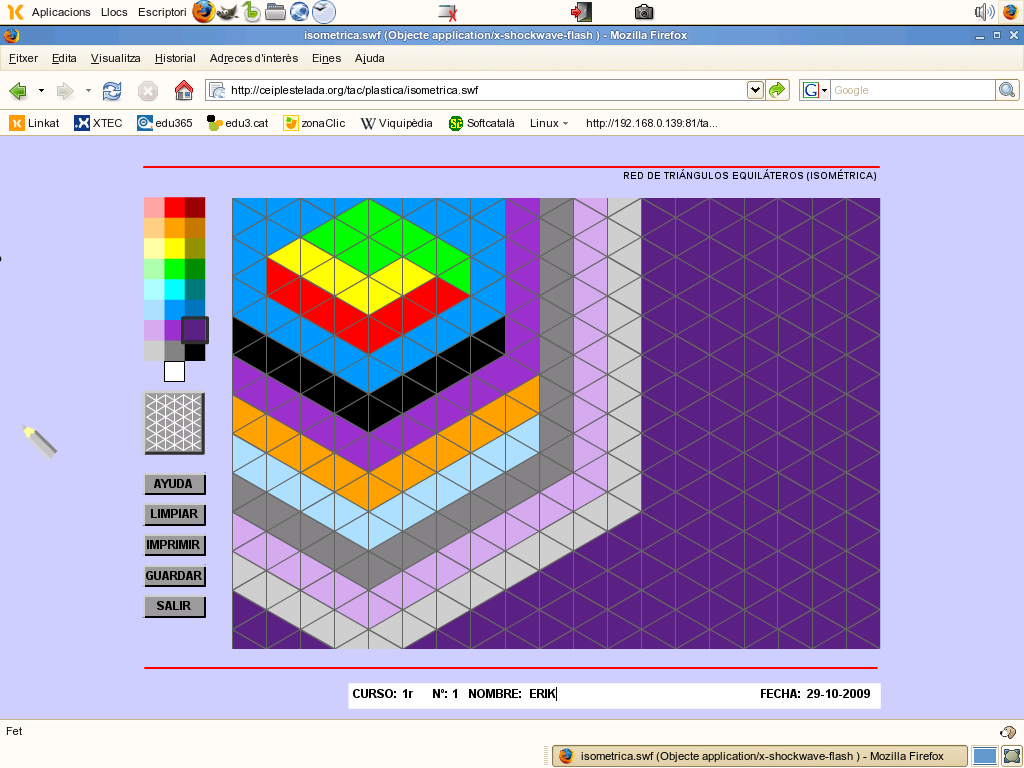The width and height of the screenshot is (1024, 768).
Task: Click the Home icon in navigation toolbar
Action: pyautogui.click(x=184, y=90)
